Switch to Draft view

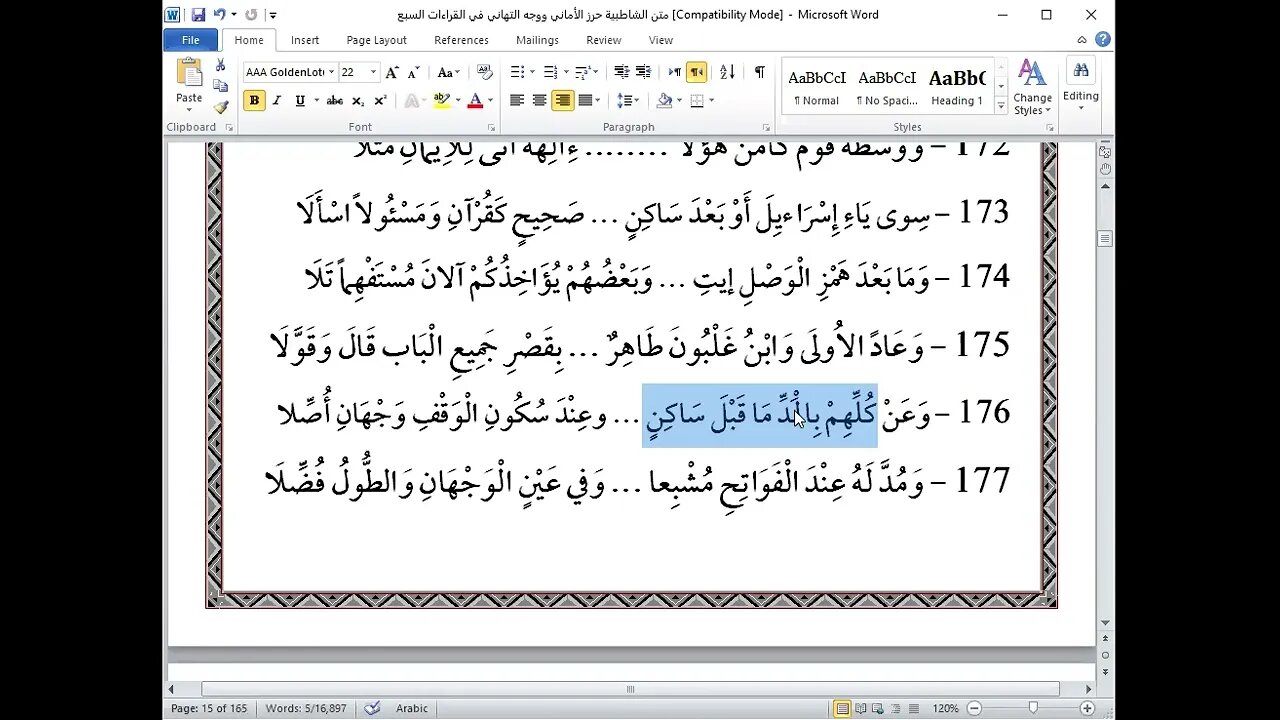[x=915, y=709]
